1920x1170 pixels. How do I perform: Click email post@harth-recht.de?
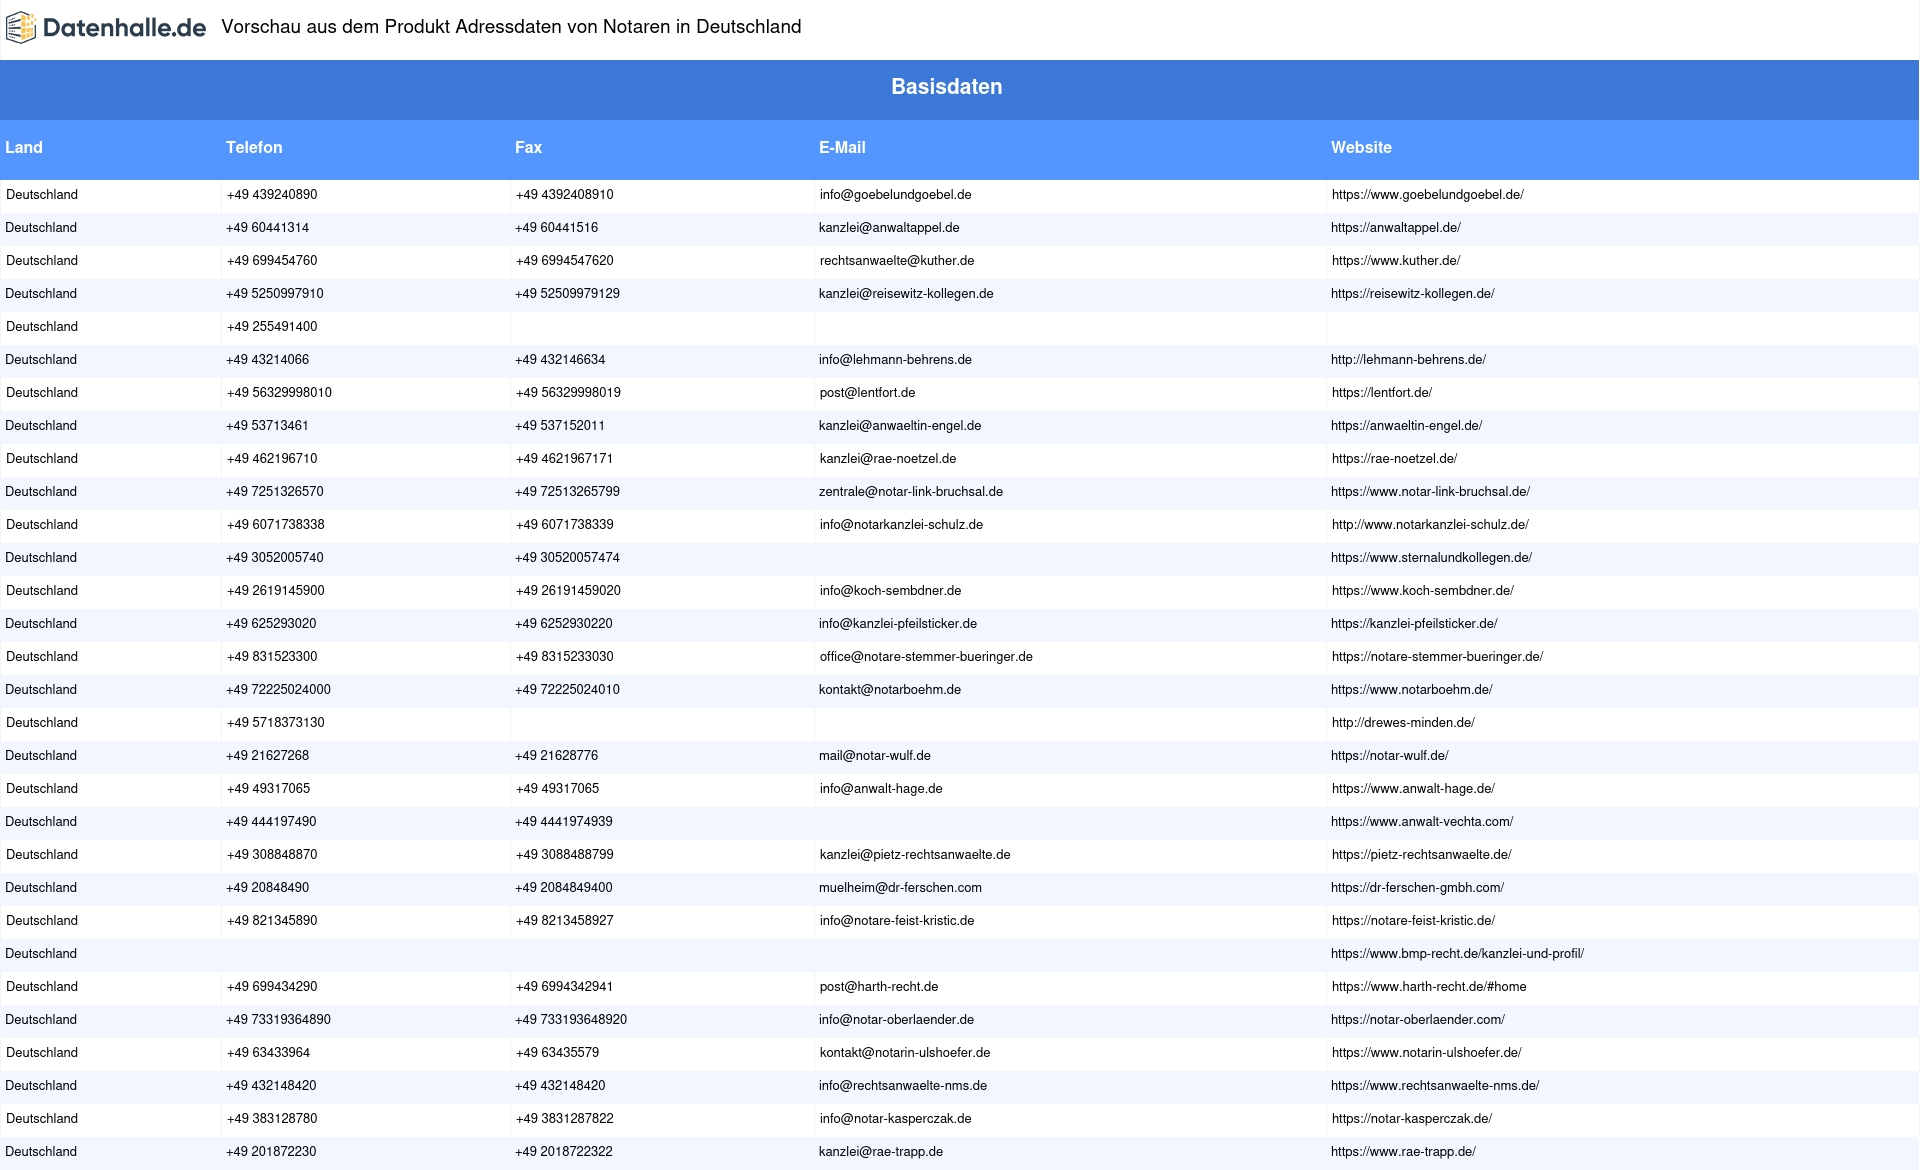879,987
